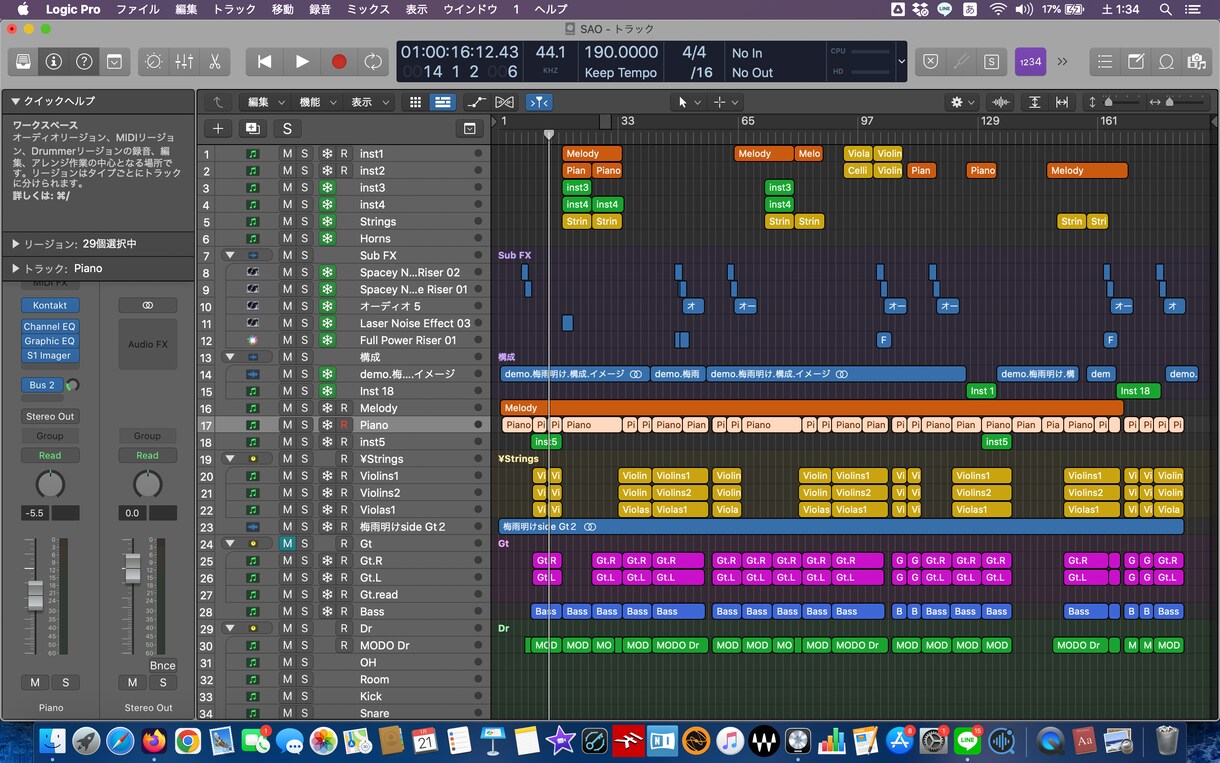Click the duplicate track button

click(252, 128)
